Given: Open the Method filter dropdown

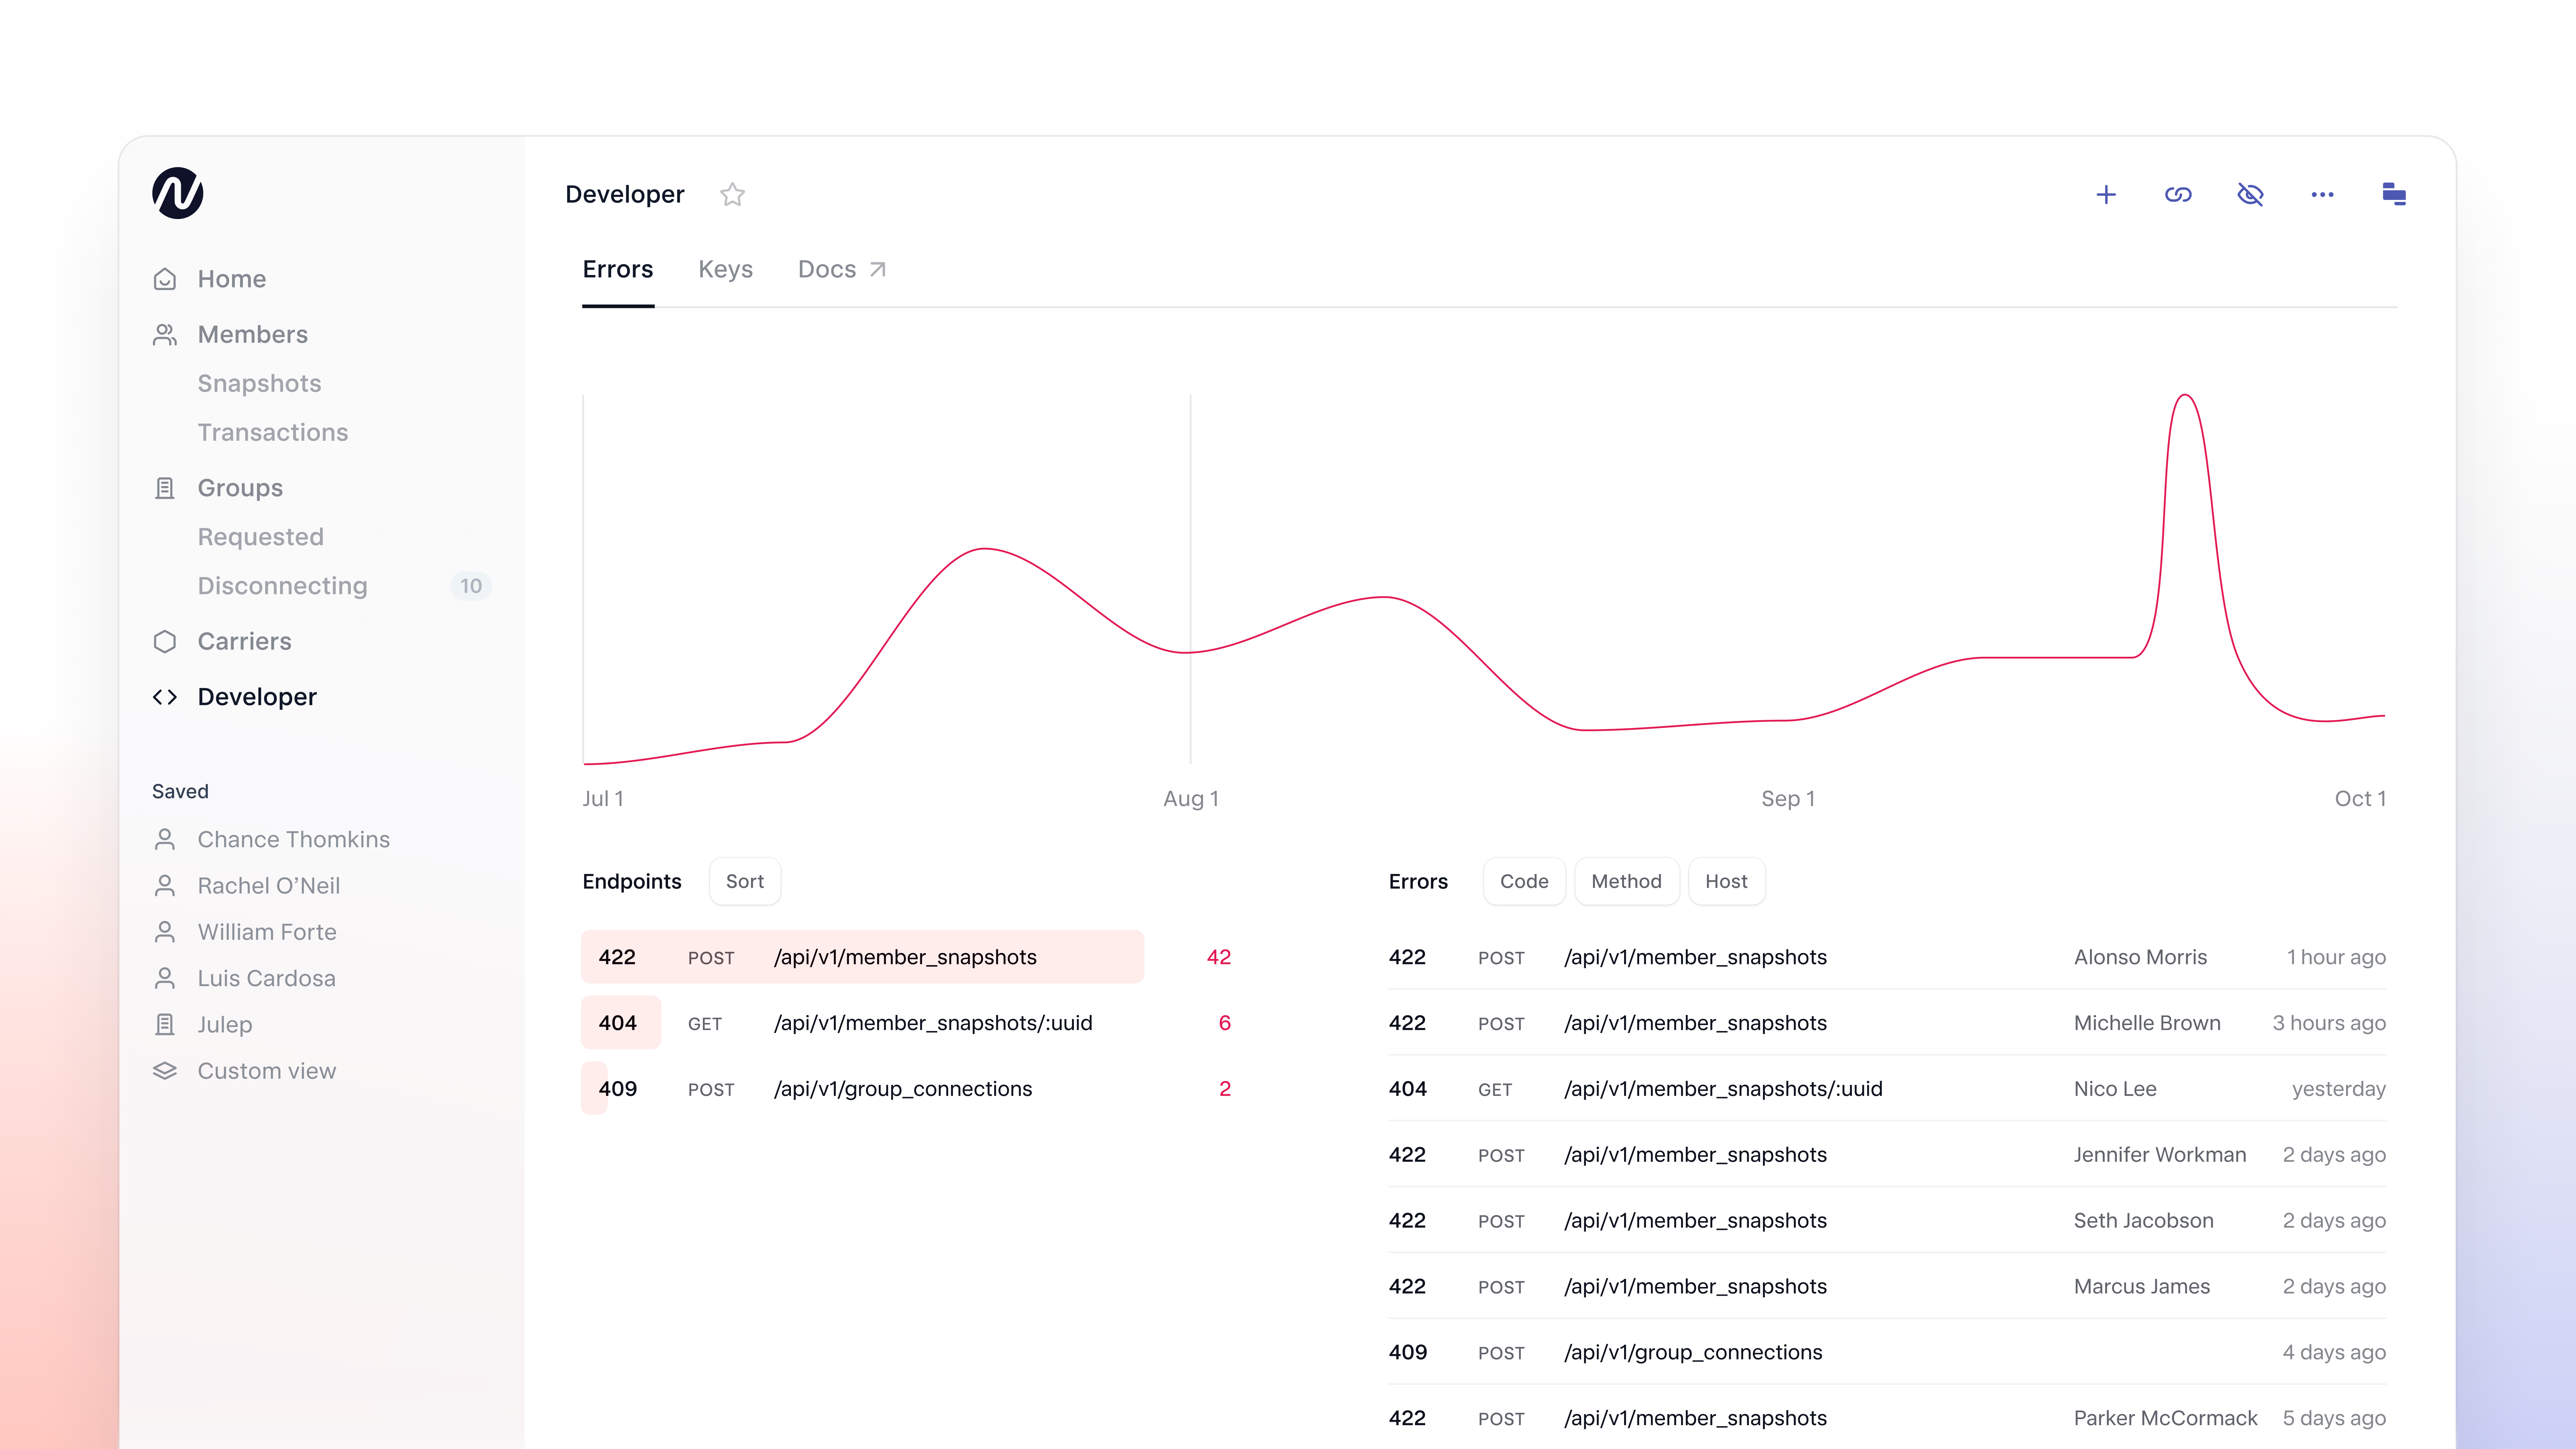Looking at the screenshot, I should point(1627,881).
